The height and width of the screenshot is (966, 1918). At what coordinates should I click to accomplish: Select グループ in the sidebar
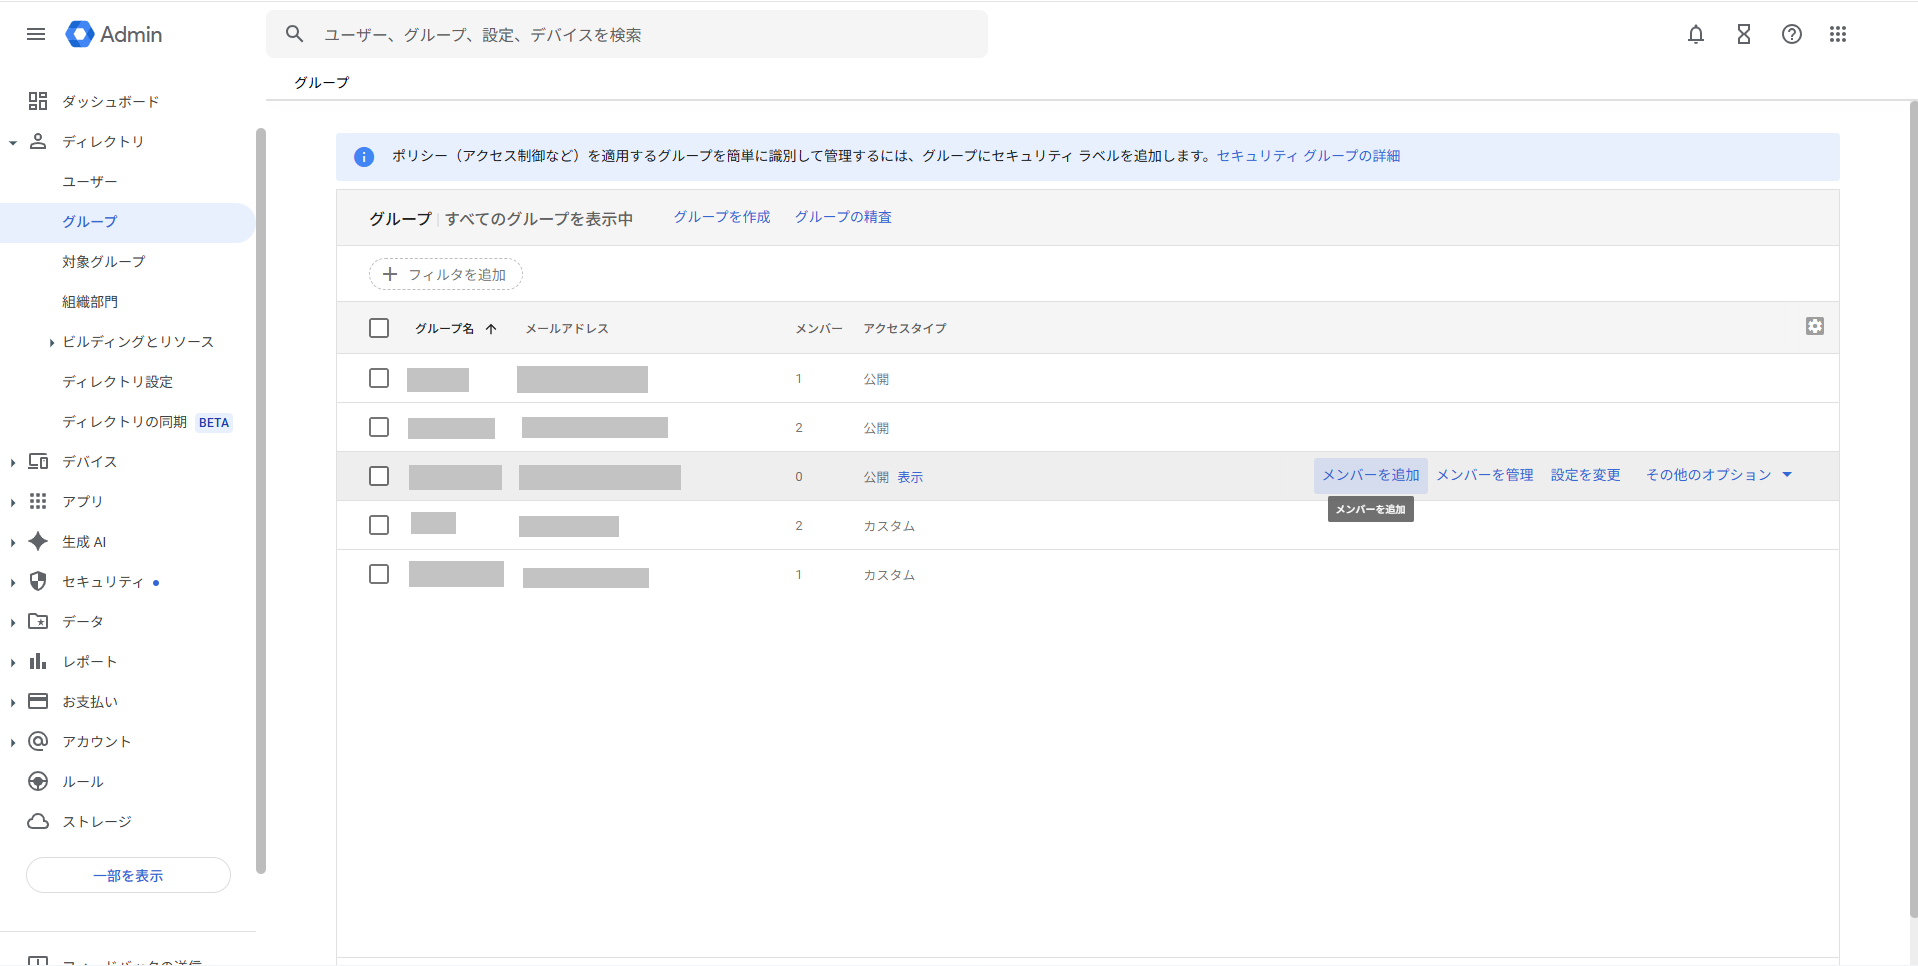point(128,222)
